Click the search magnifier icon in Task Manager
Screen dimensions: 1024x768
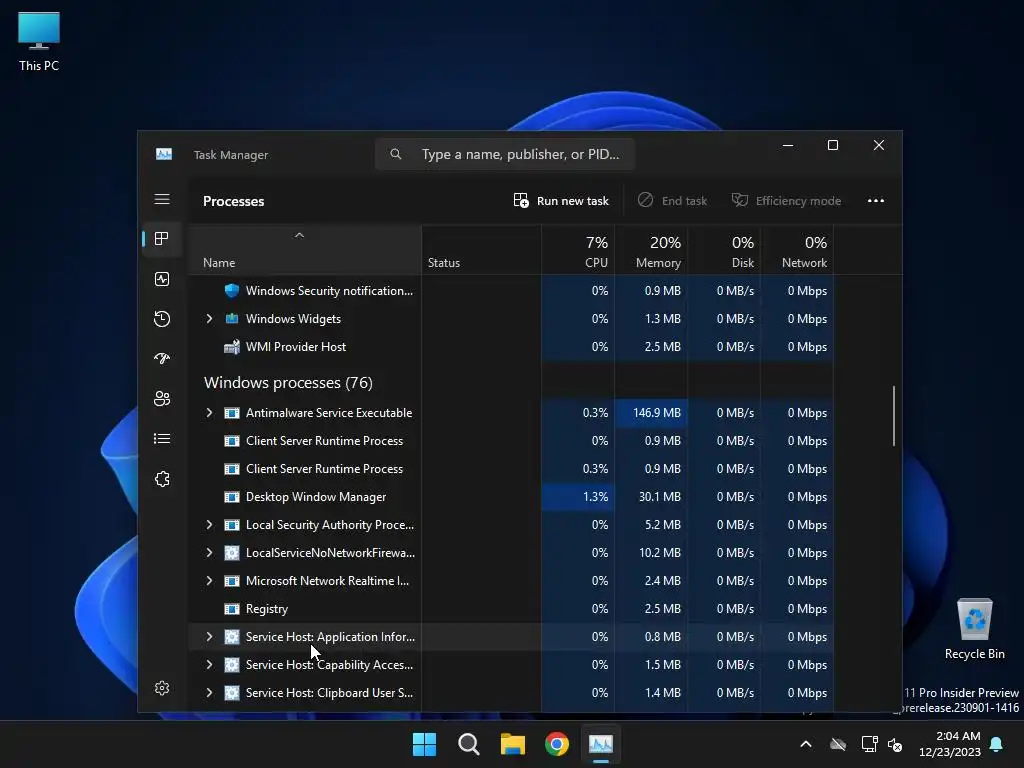[x=396, y=154]
